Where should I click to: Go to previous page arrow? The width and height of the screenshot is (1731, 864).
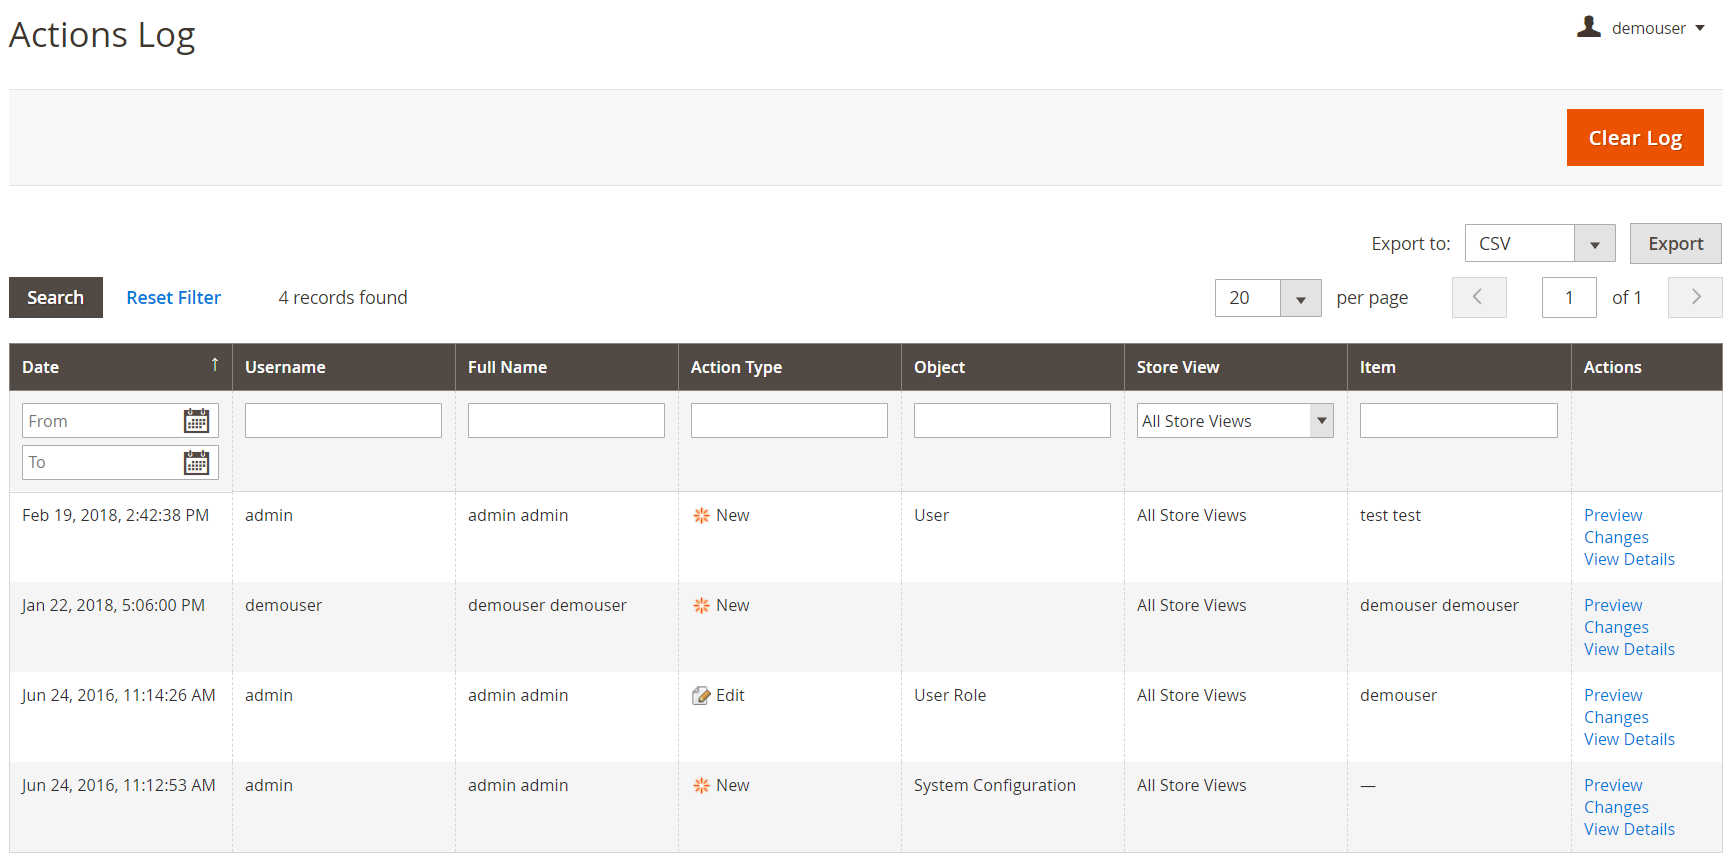point(1478,297)
